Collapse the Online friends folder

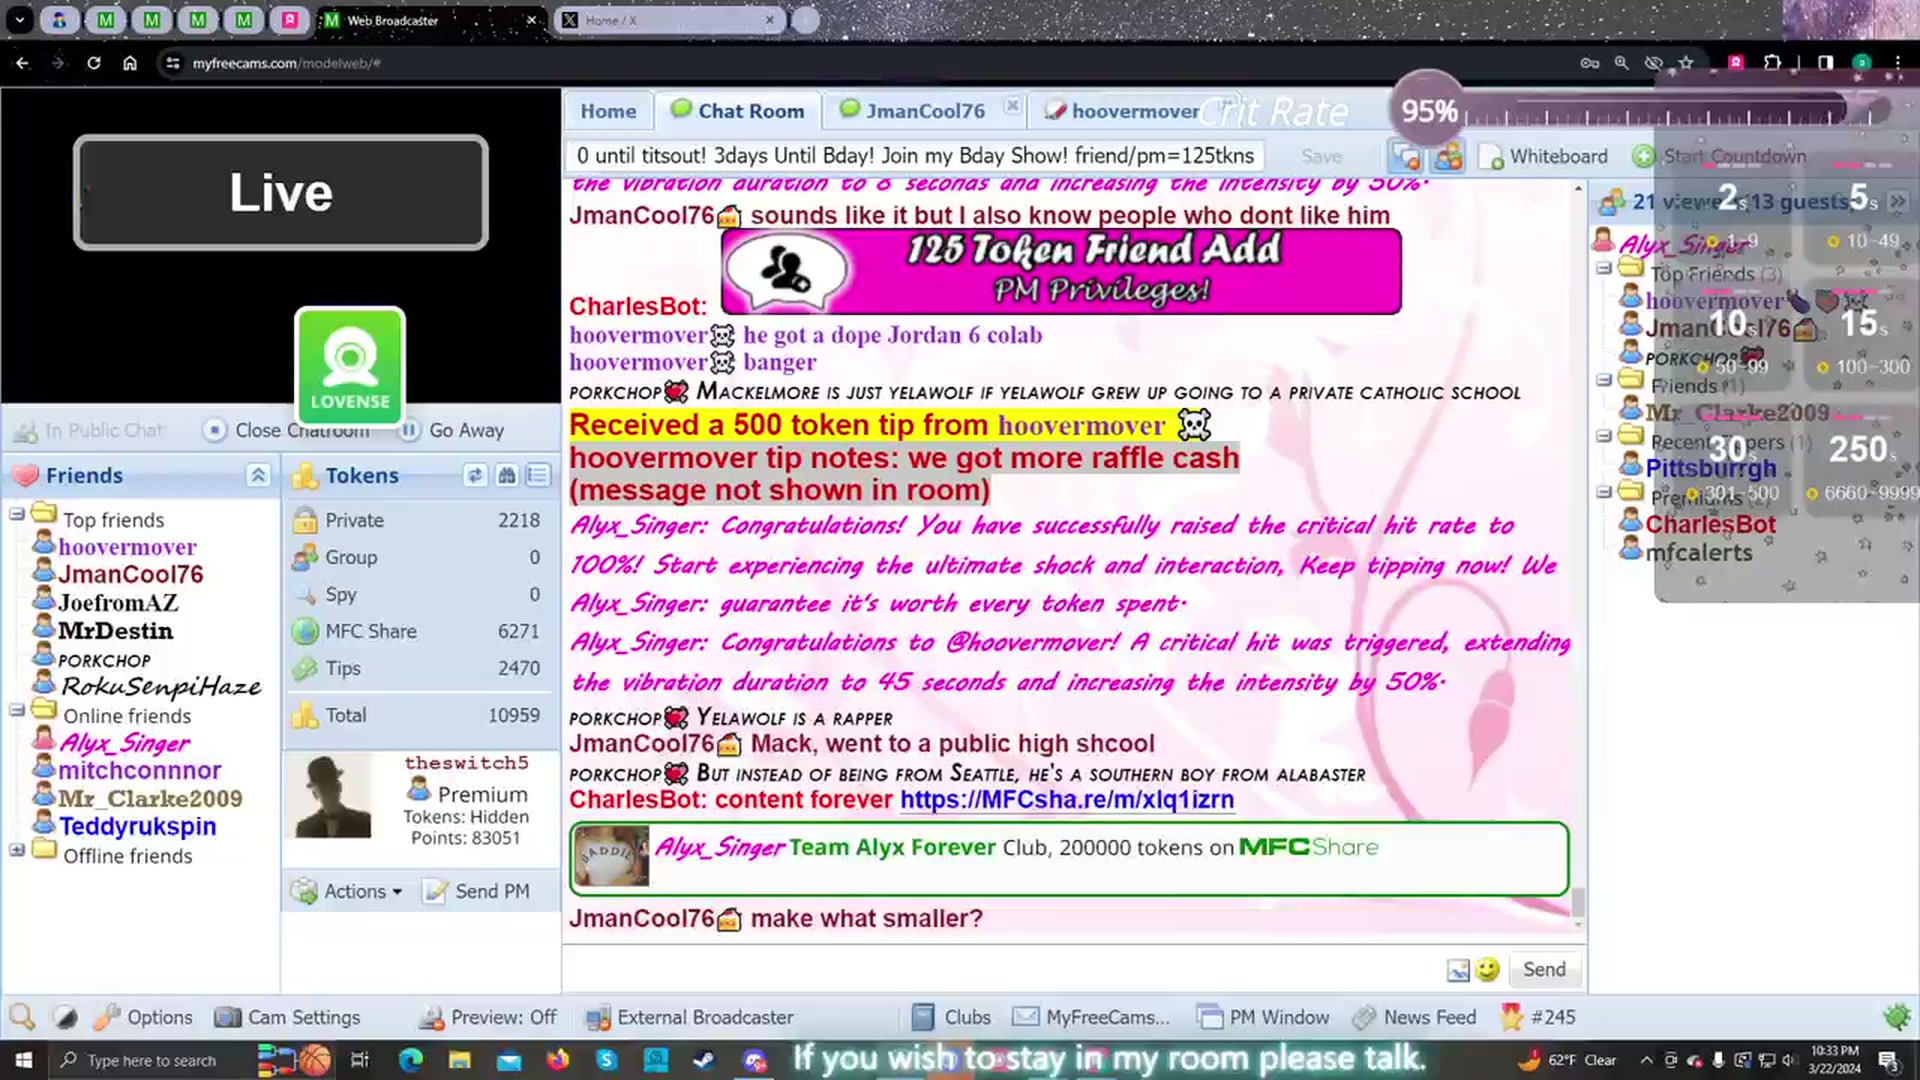pos(17,710)
